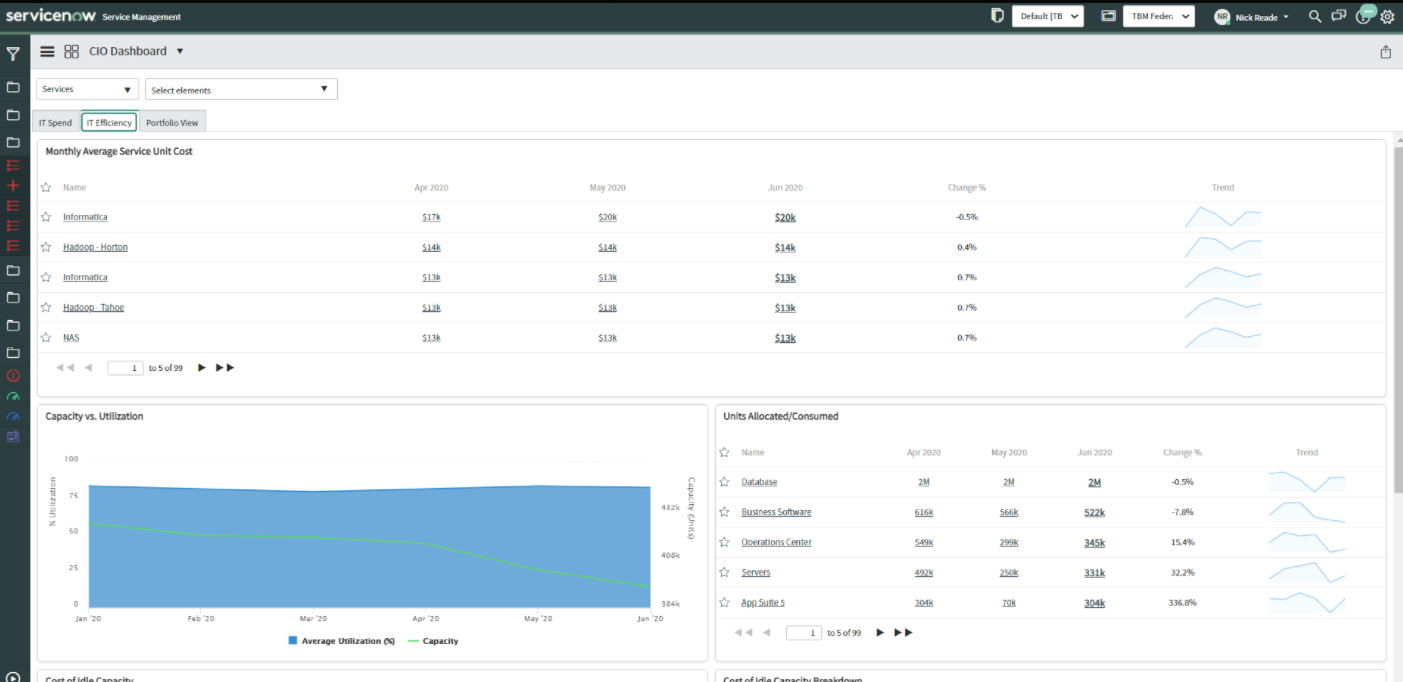The height and width of the screenshot is (682, 1403).
Task: Click the share icon on dashboard header
Action: (1386, 52)
